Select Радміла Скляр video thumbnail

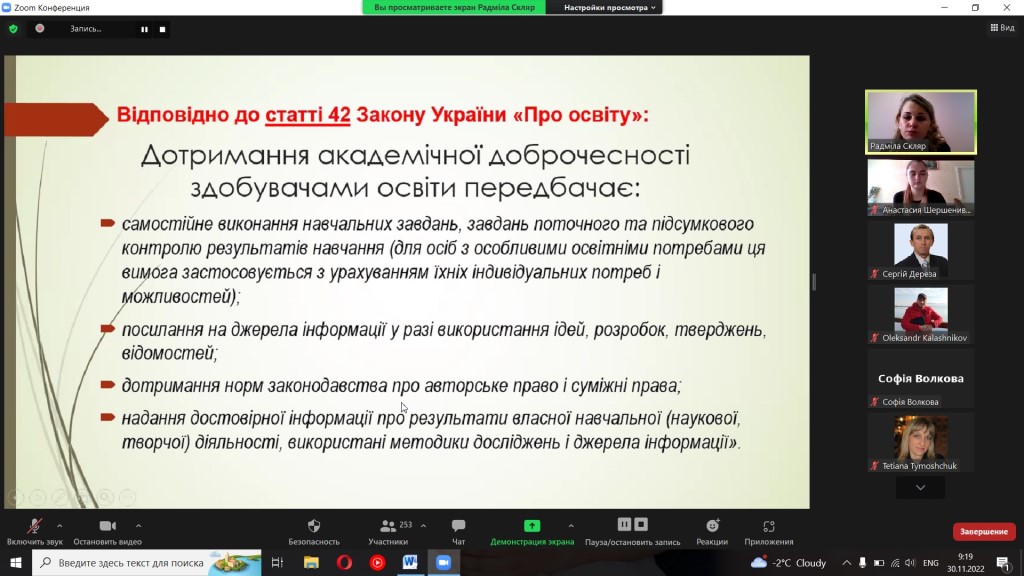point(921,122)
